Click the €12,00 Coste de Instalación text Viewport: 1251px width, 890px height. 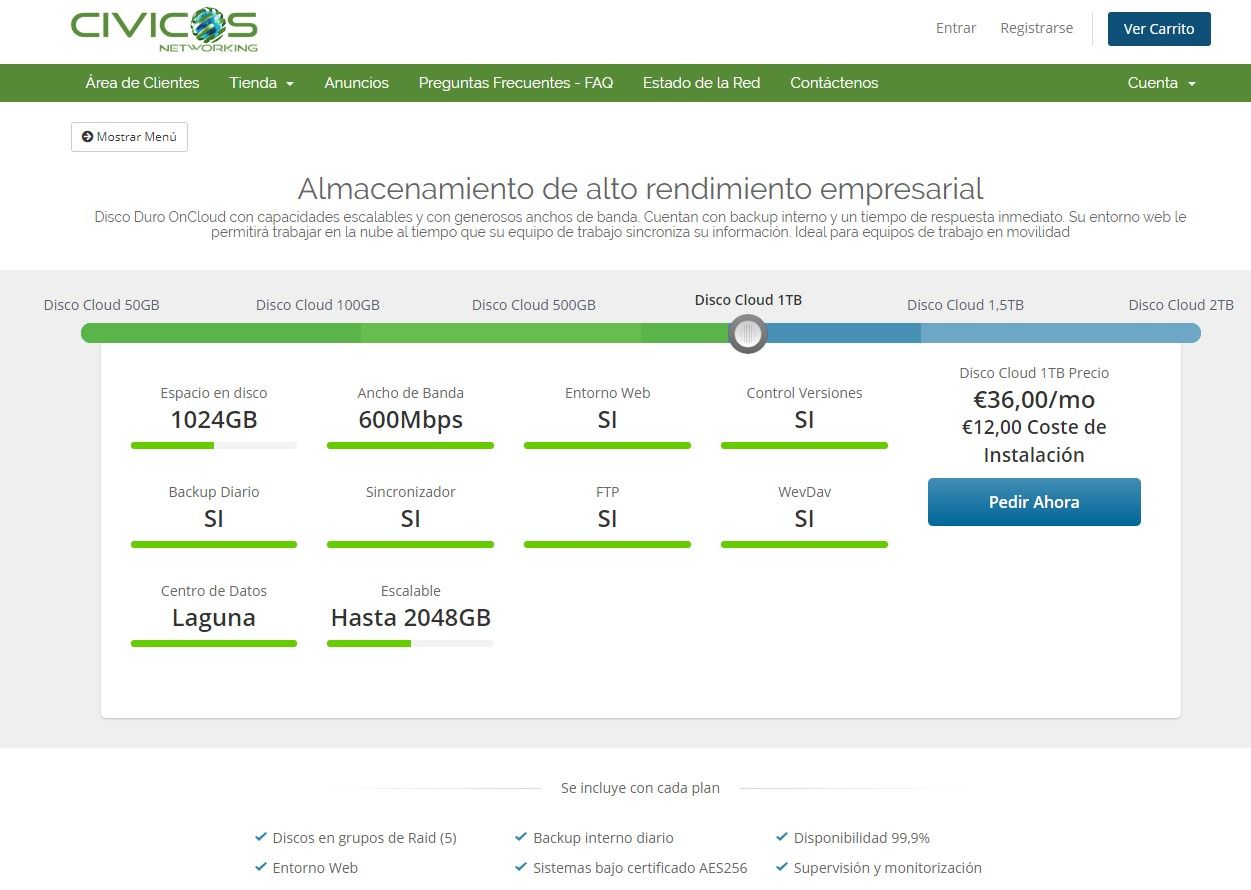coord(1034,441)
